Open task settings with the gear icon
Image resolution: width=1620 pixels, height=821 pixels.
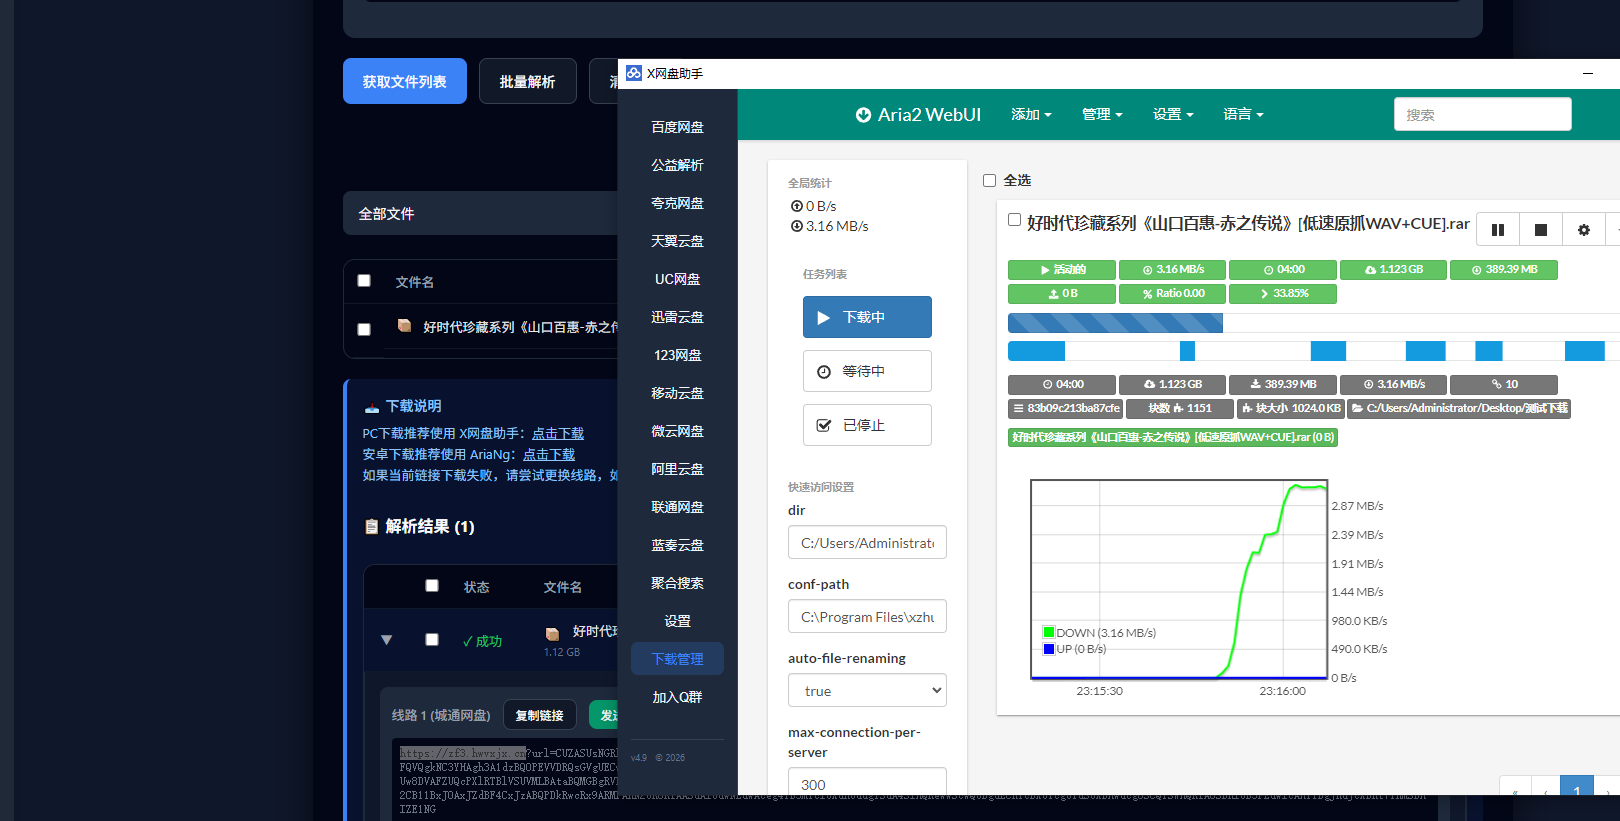[x=1584, y=230]
